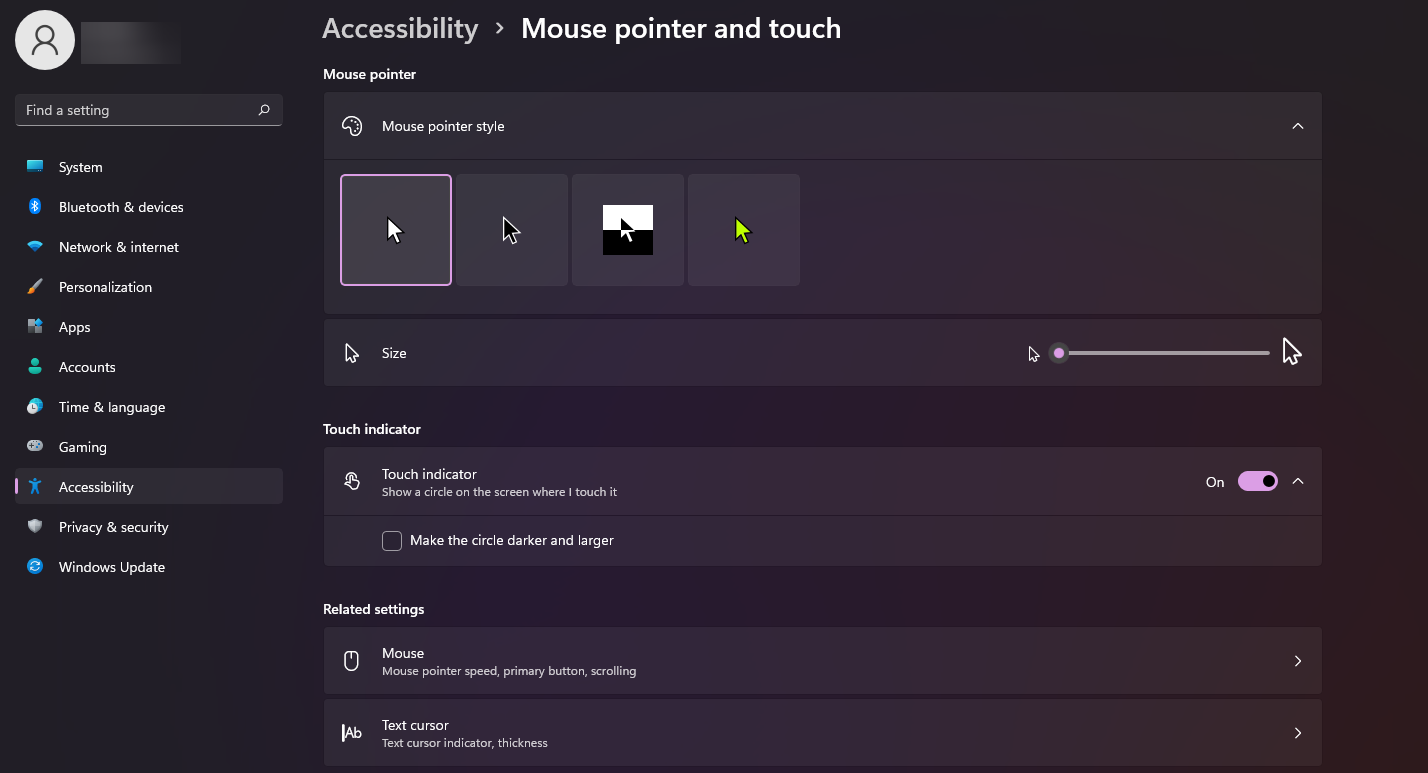Image resolution: width=1428 pixels, height=773 pixels.
Task: Click the paintbrush icon for Personalization
Action: coord(35,287)
